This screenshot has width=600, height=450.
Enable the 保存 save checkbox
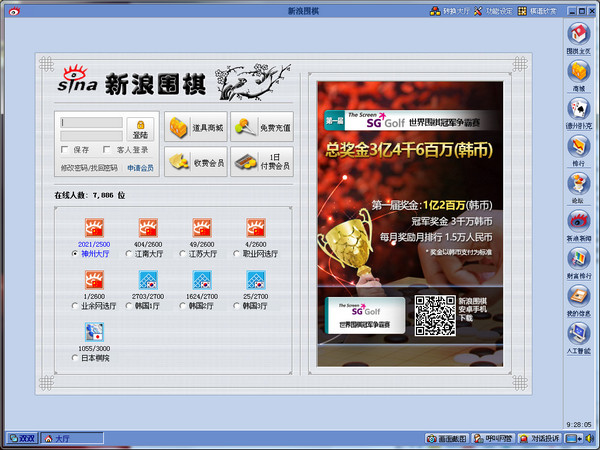click(x=65, y=149)
